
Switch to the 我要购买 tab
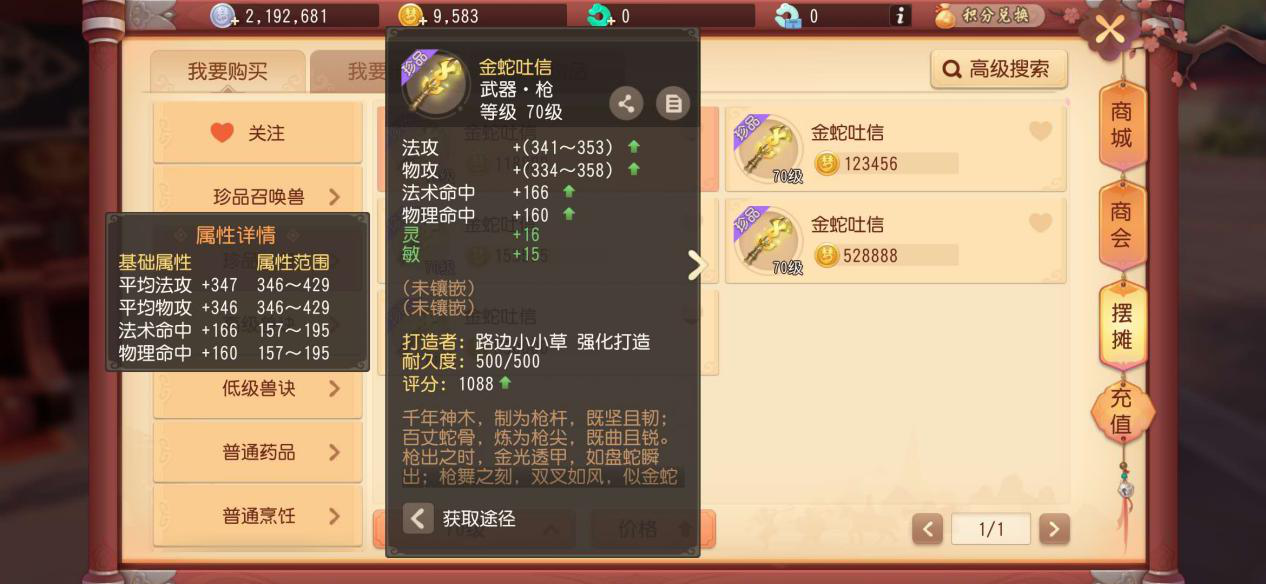tap(228, 72)
